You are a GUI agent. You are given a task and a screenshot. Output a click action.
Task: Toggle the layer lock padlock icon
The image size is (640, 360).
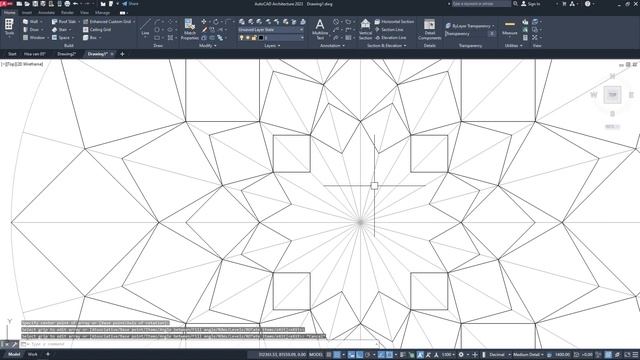(x=254, y=38)
